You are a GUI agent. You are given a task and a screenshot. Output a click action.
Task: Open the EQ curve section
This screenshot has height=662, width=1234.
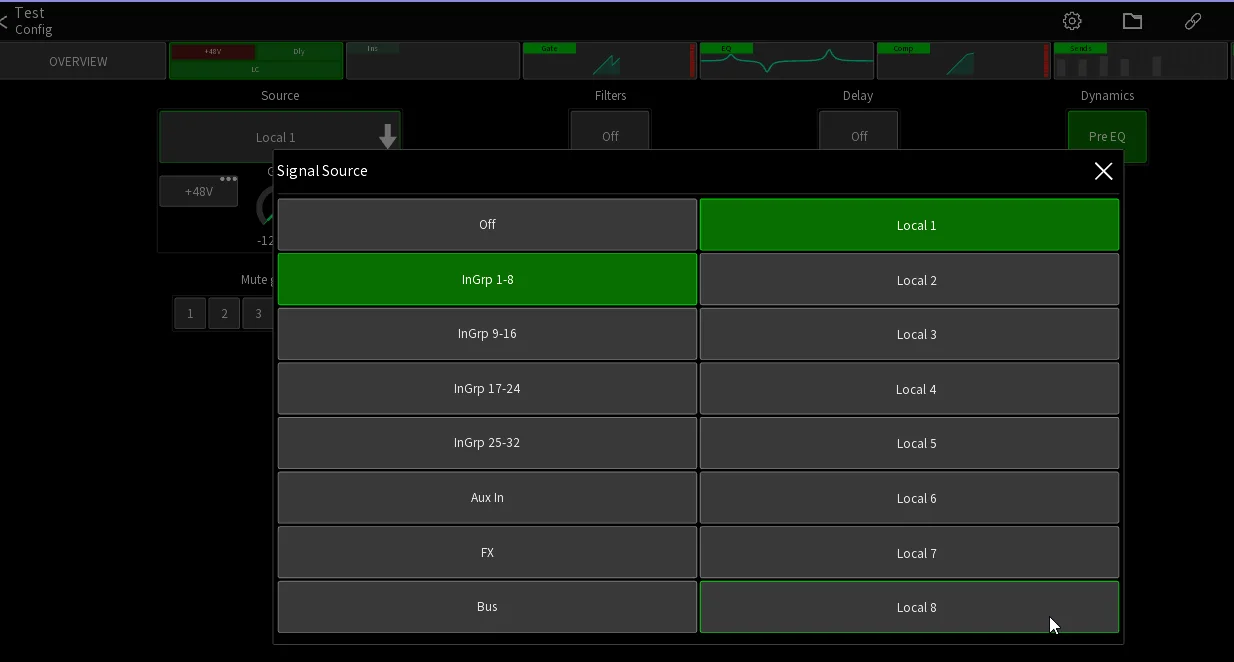click(x=785, y=61)
